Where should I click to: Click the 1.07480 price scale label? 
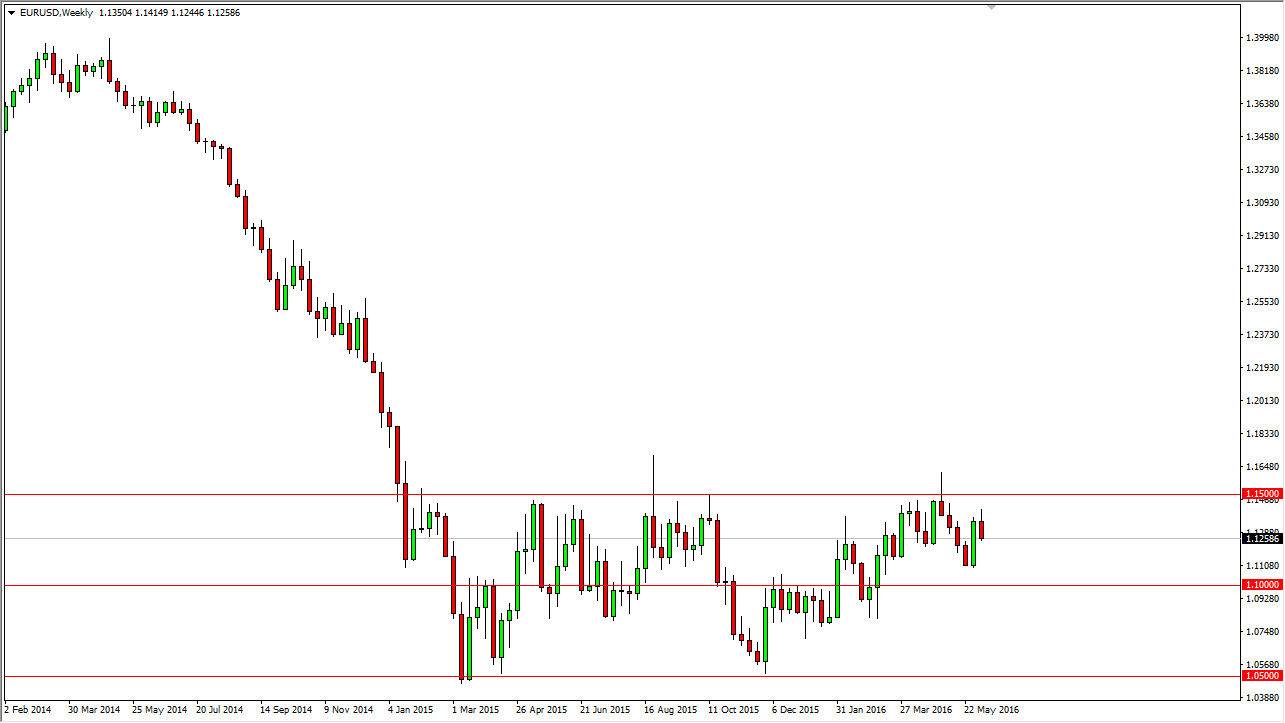pos(1263,632)
